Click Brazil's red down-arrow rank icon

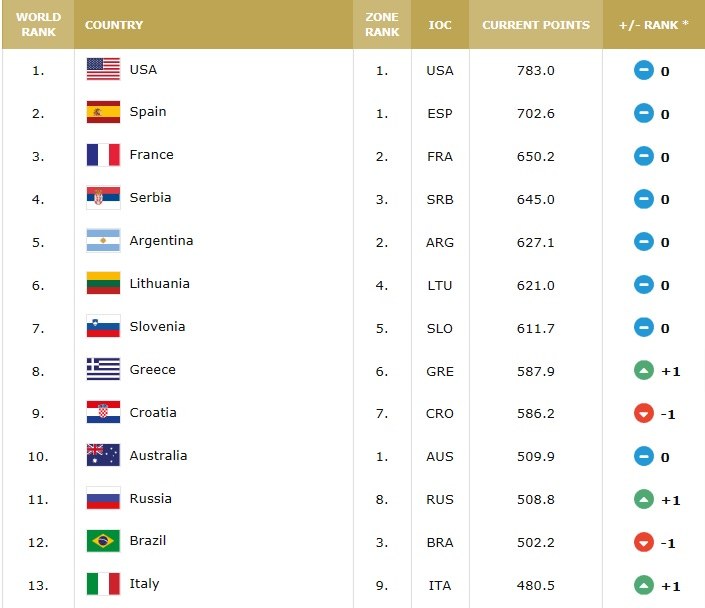(x=644, y=542)
